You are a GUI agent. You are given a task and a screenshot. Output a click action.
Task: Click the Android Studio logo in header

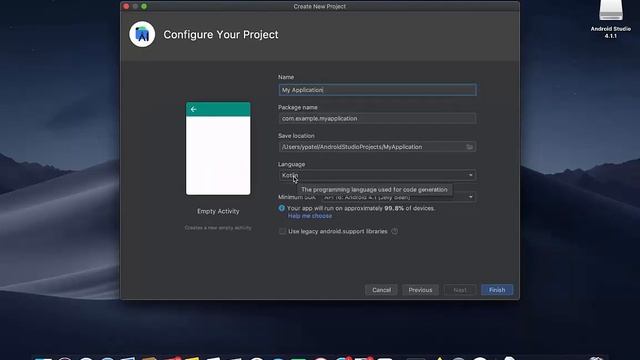[142, 34]
